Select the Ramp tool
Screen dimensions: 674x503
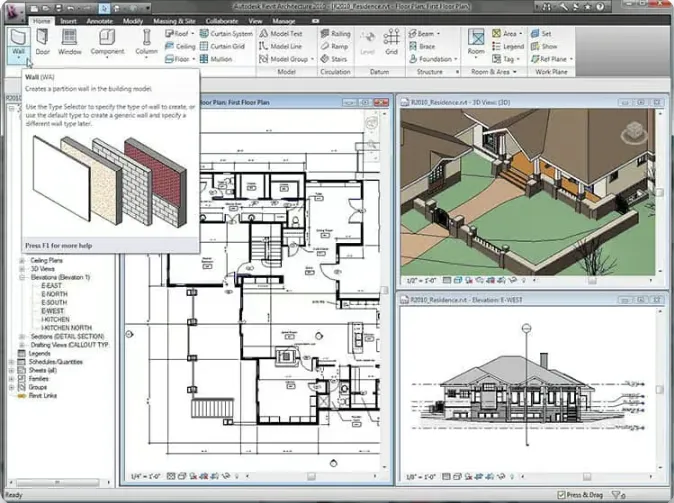(334, 46)
